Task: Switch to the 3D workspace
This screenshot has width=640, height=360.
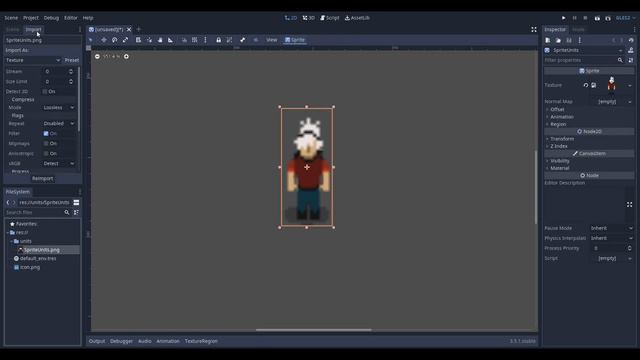Action: tap(309, 18)
